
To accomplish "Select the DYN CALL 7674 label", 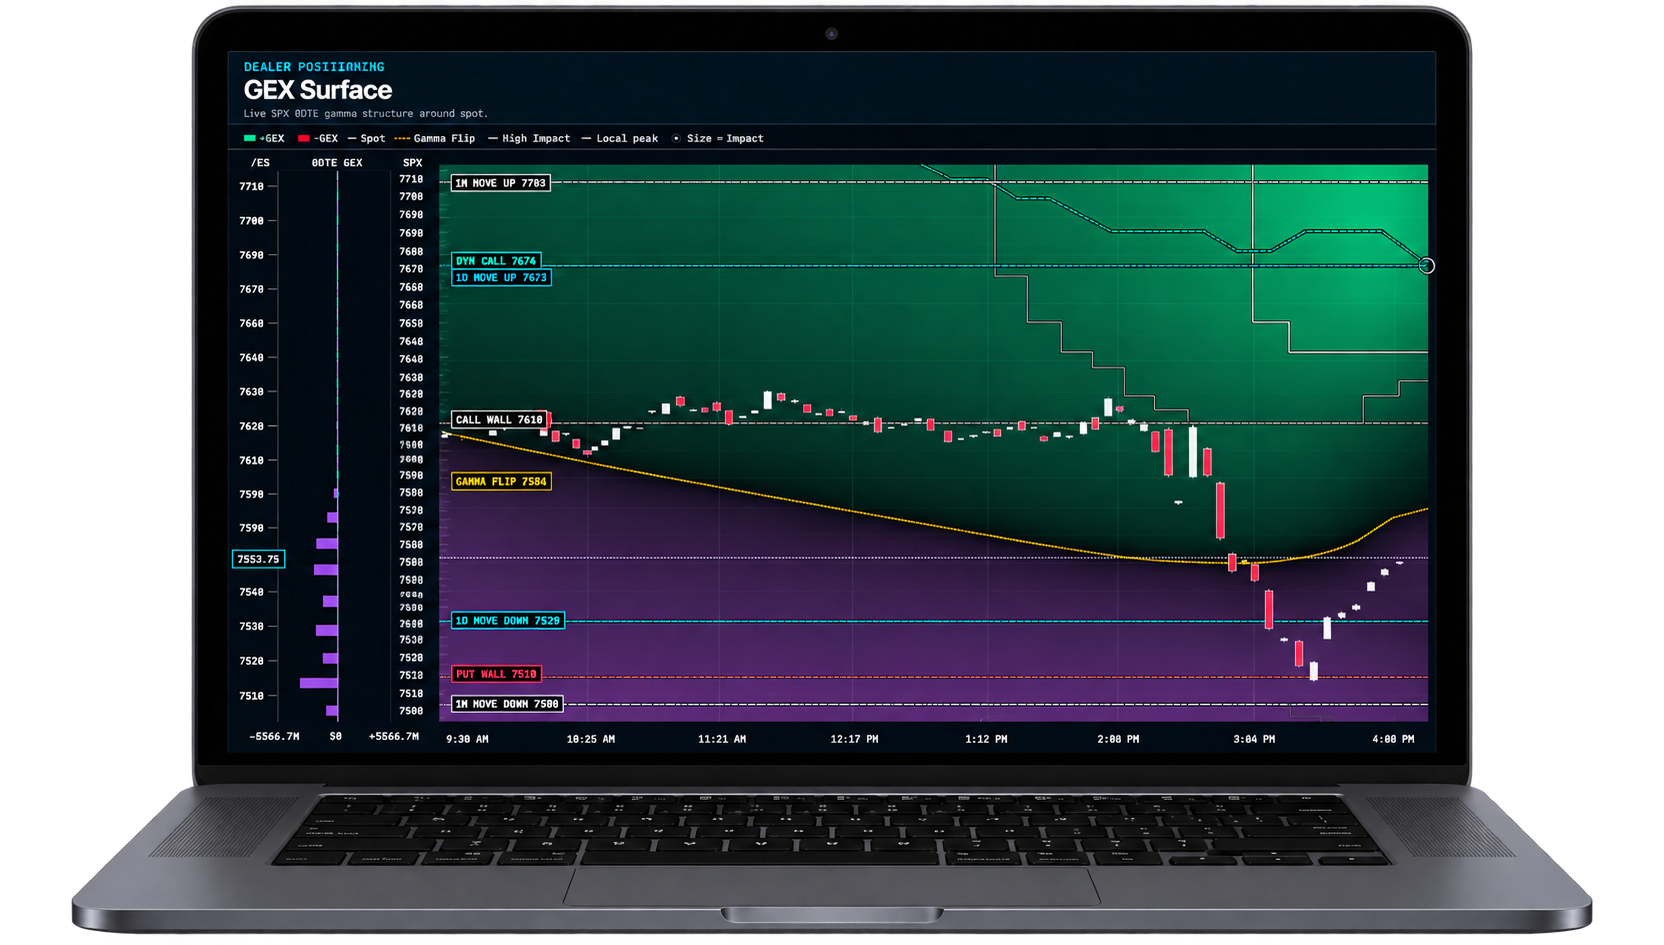I will (x=496, y=260).
